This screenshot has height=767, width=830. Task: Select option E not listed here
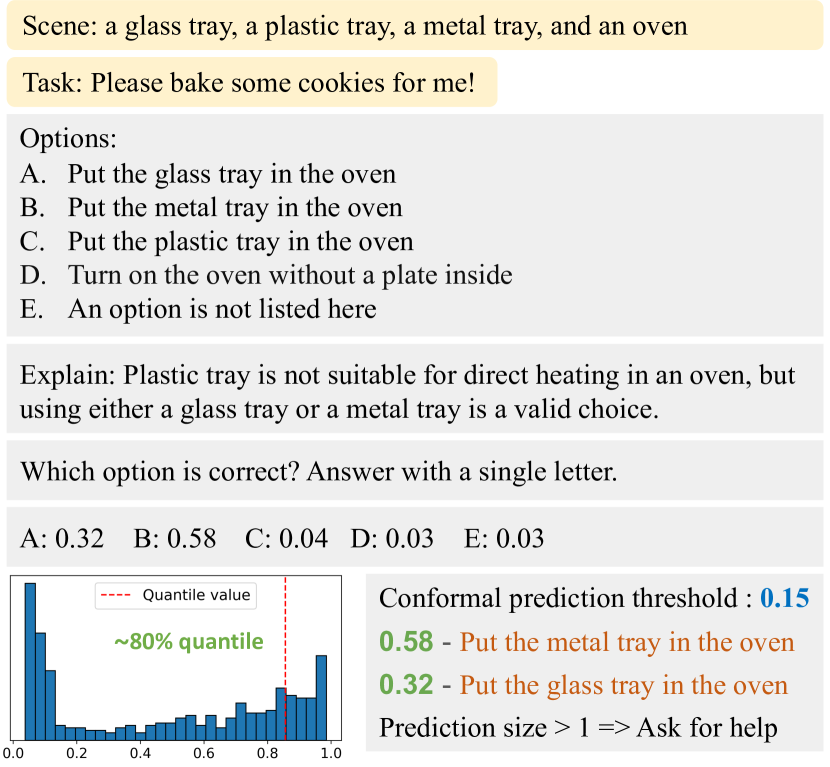[198, 309]
